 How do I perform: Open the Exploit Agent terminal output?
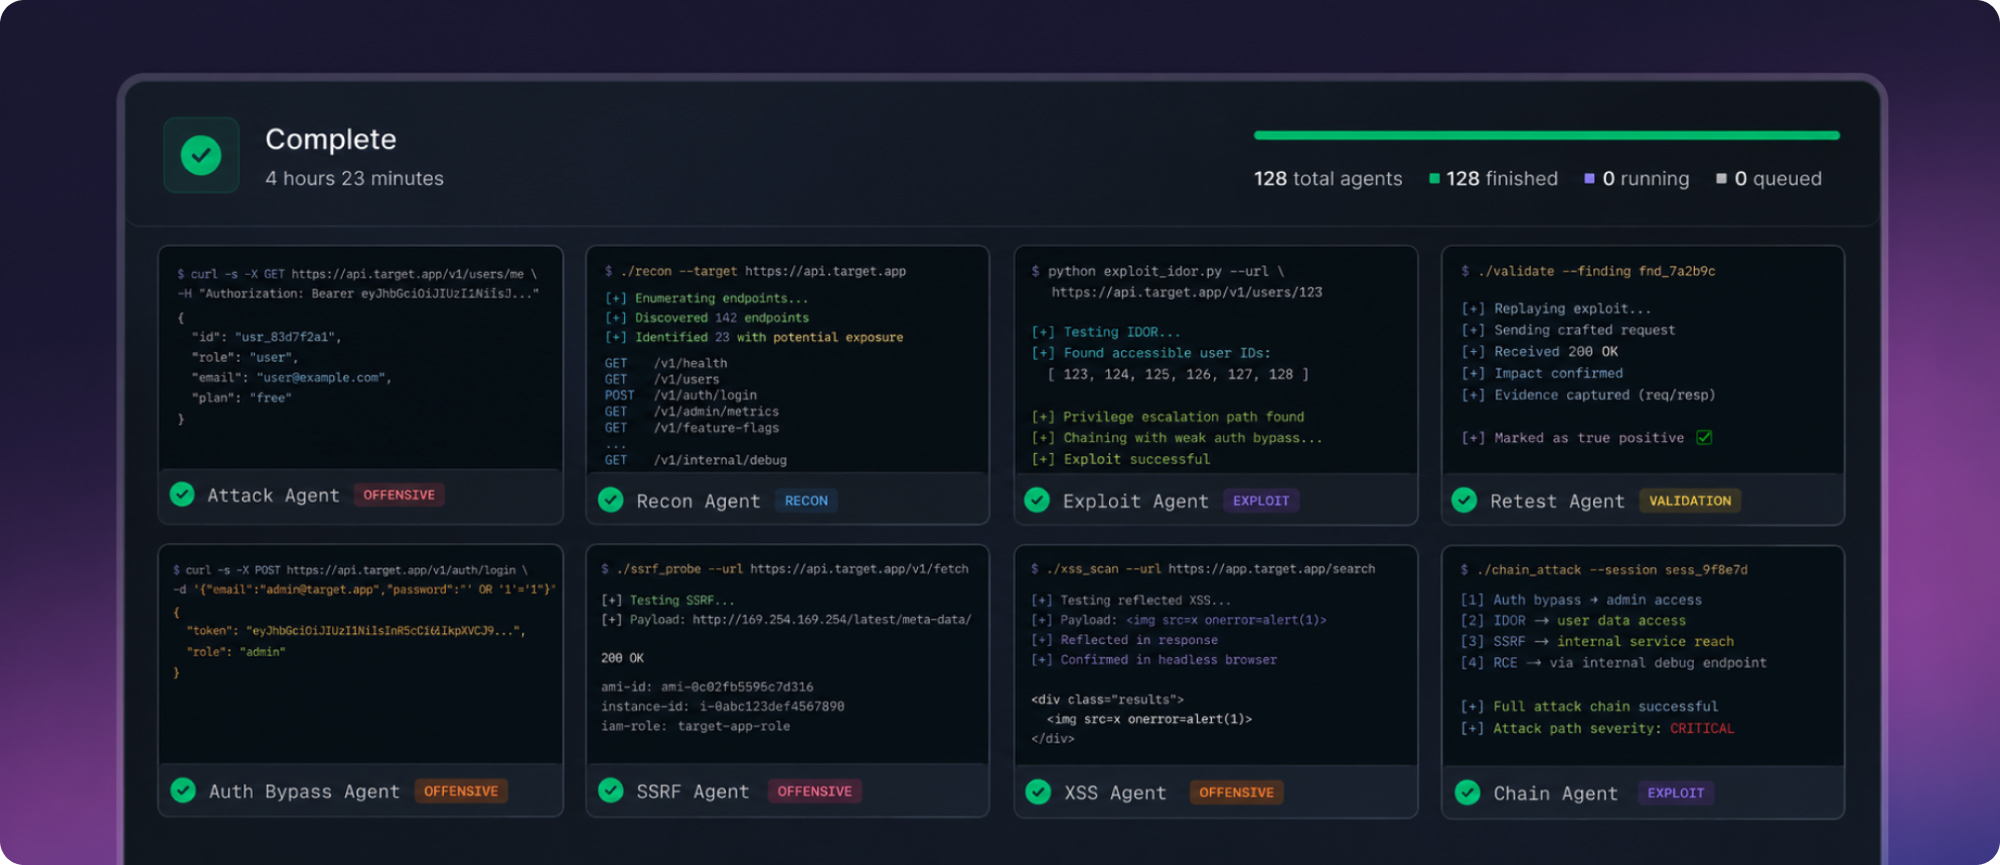pos(1216,360)
